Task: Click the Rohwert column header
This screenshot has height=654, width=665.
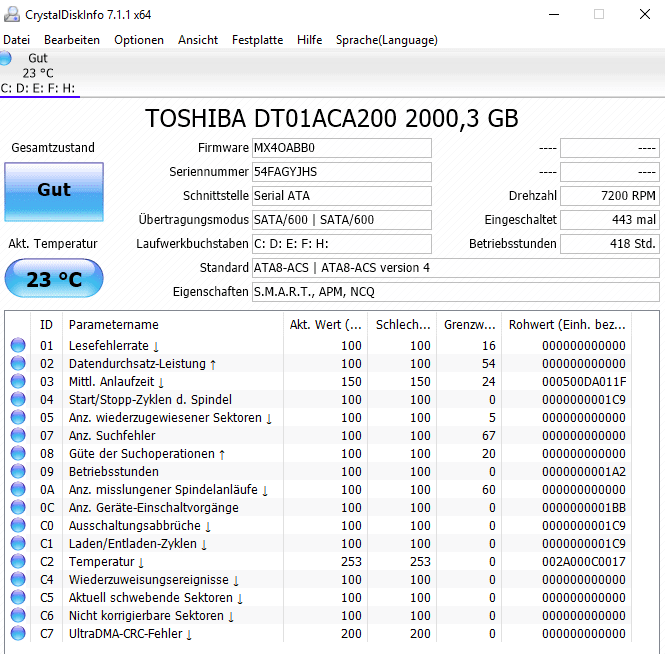Action: [x=567, y=324]
